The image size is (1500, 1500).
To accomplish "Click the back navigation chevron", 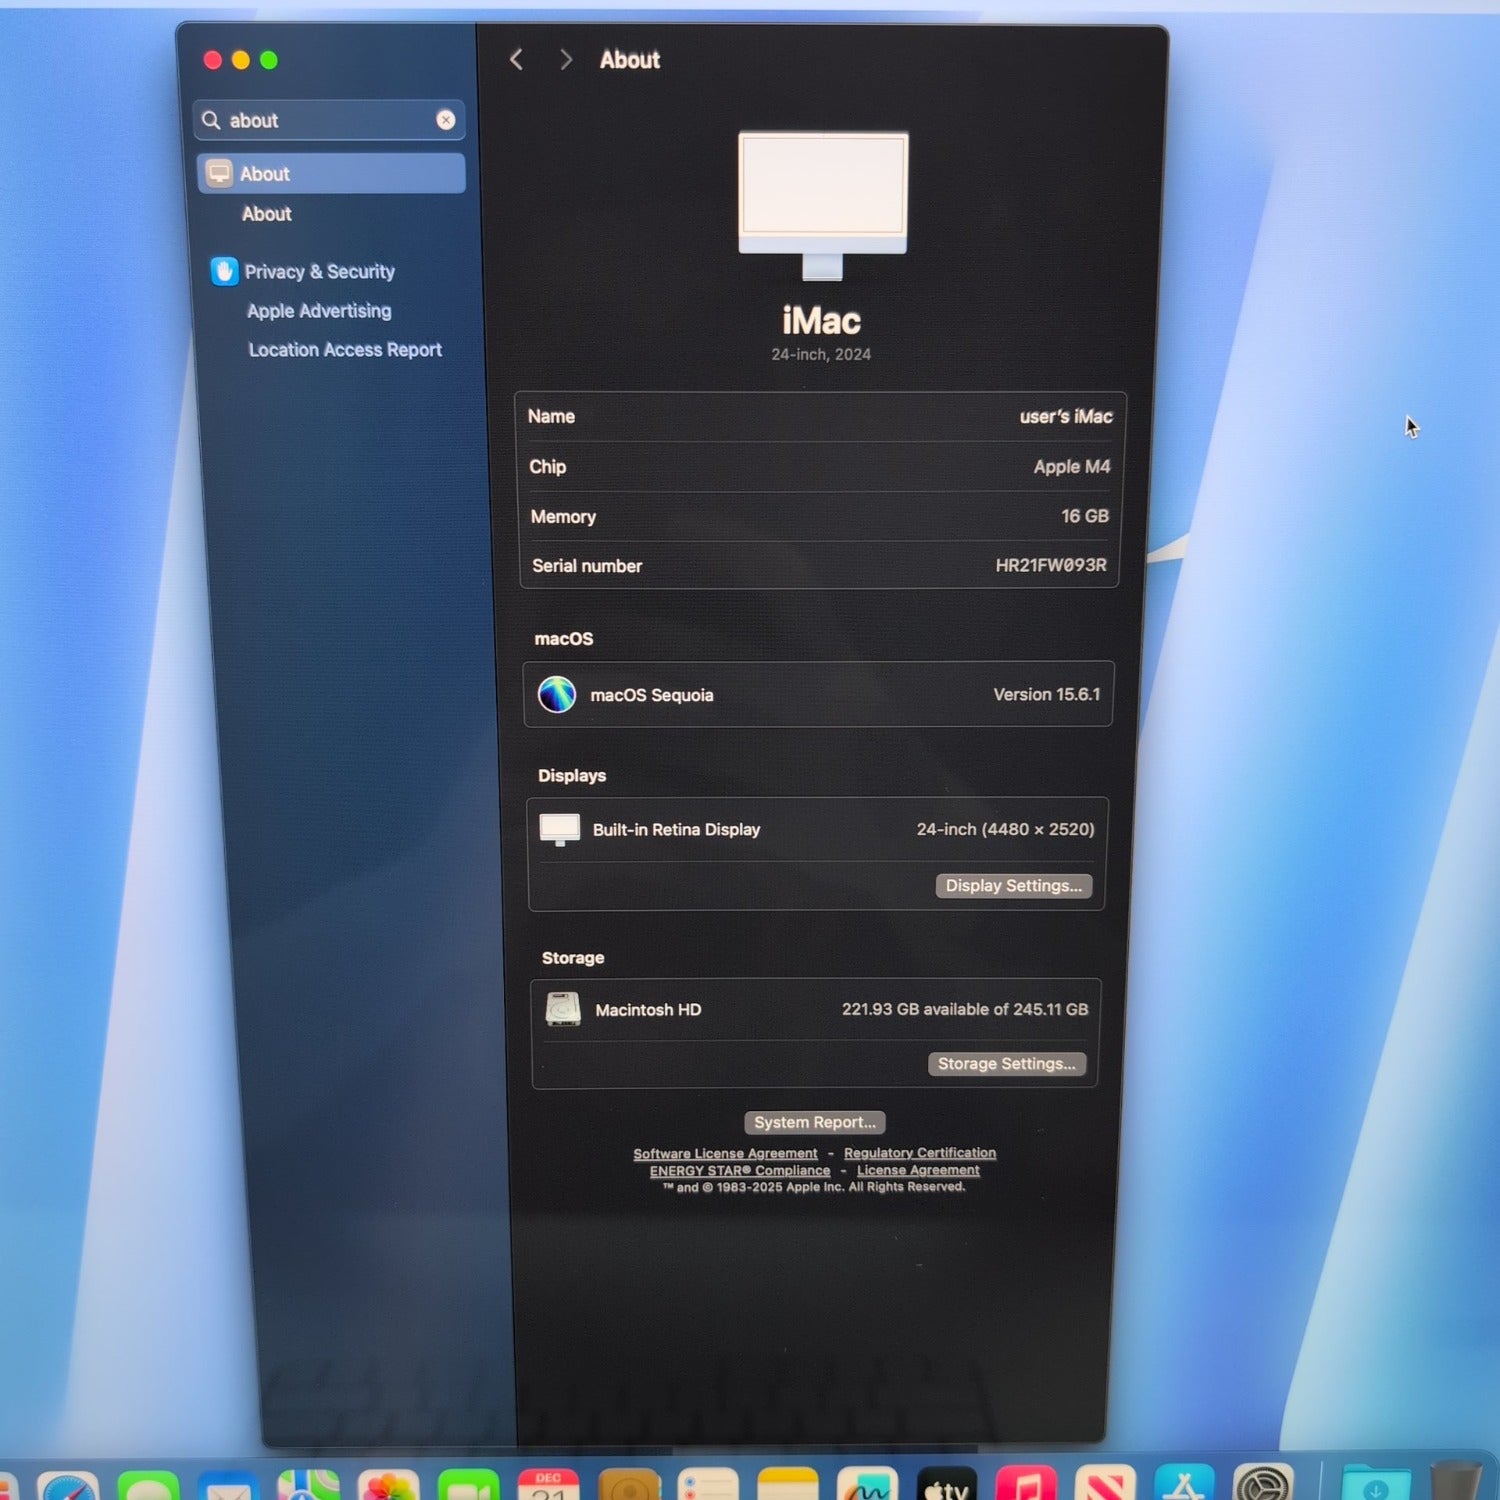I will tap(516, 60).
